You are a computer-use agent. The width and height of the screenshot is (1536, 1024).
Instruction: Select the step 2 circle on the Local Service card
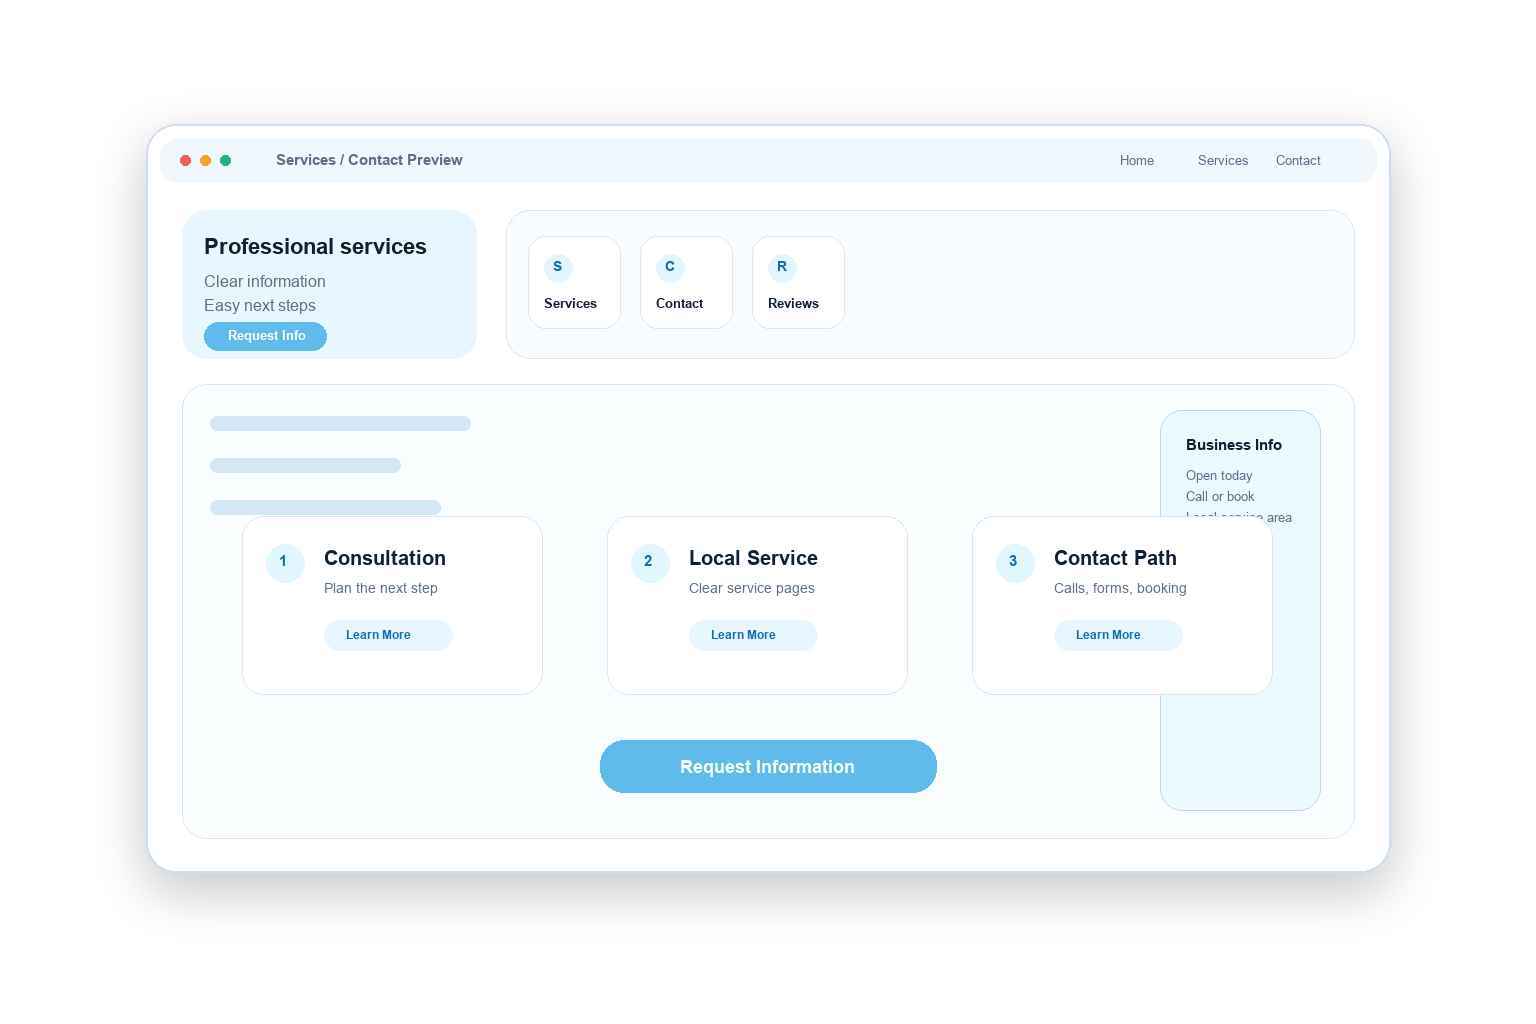coord(650,562)
